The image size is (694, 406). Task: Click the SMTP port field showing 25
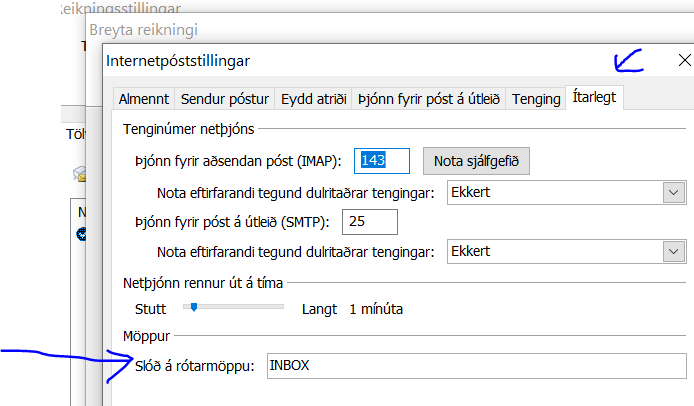coord(370,221)
